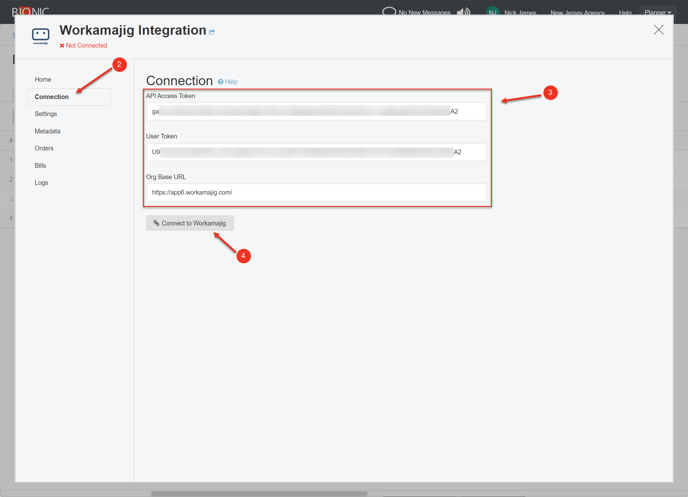The height and width of the screenshot is (497, 688).
Task: Click the Not Connected status text
Action: point(83,45)
